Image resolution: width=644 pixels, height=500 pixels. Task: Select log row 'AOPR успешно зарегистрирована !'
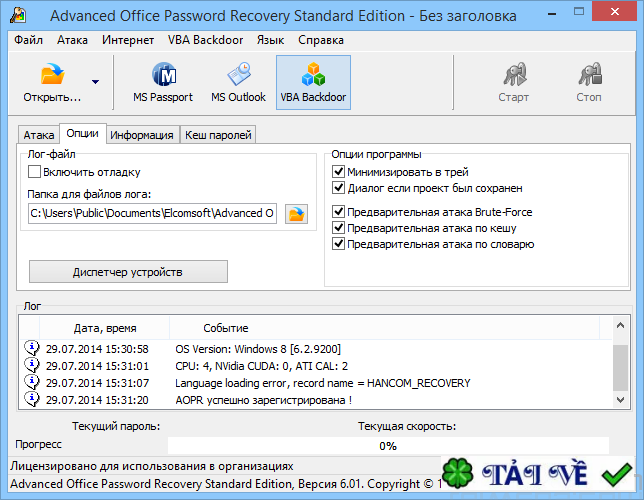(x=316, y=400)
